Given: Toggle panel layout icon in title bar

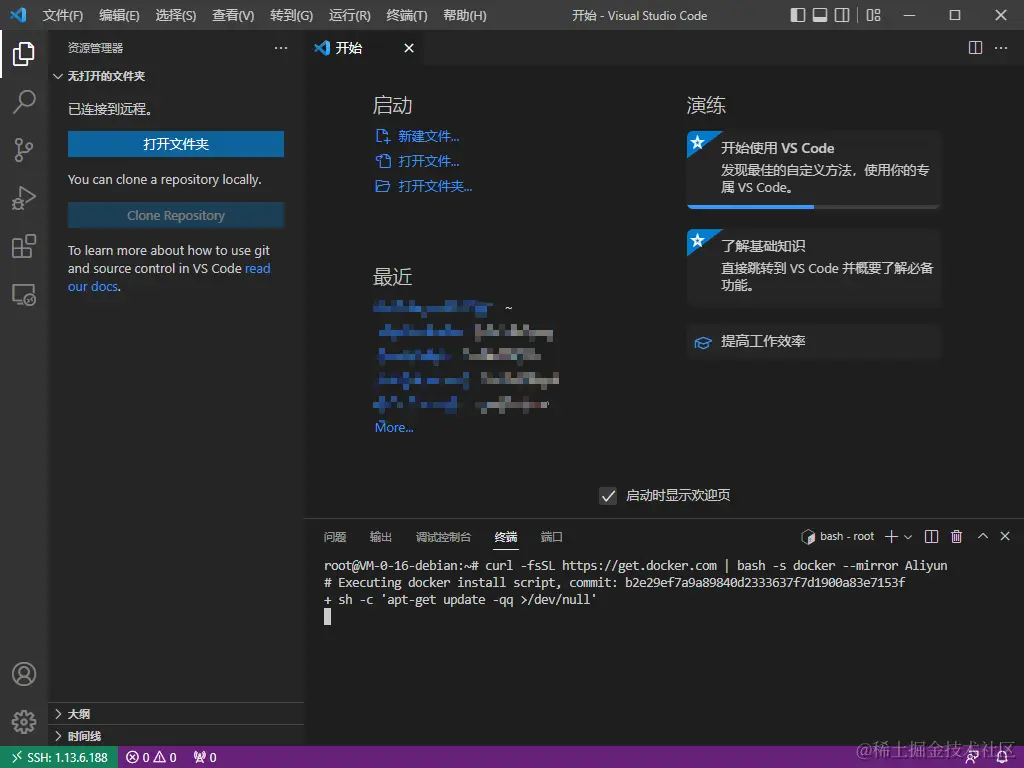Looking at the screenshot, I should (x=820, y=15).
